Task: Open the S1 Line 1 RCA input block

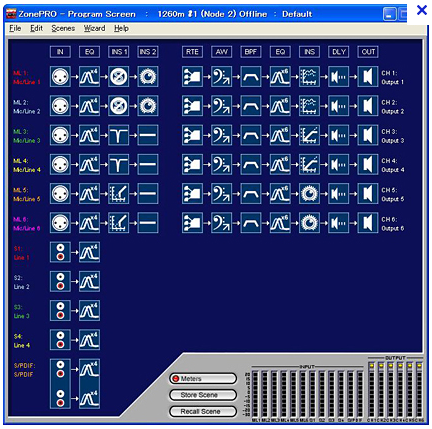Action: point(60,252)
